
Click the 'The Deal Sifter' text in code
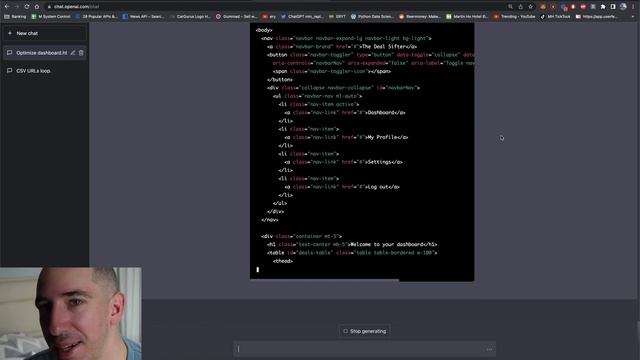point(385,47)
